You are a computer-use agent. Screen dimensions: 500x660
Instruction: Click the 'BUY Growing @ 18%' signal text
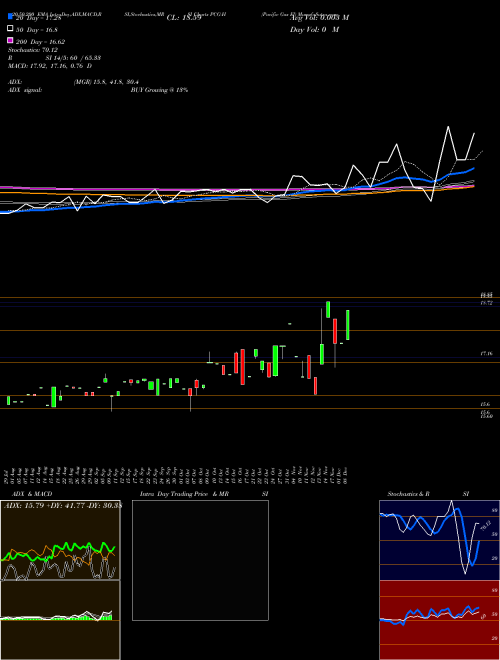159,90
